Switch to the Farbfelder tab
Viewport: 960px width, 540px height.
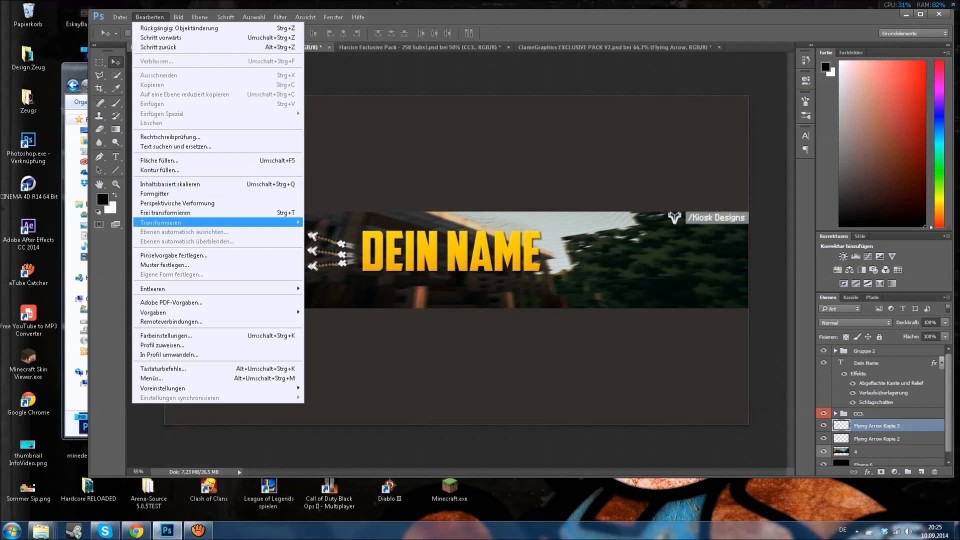(851, 53)
